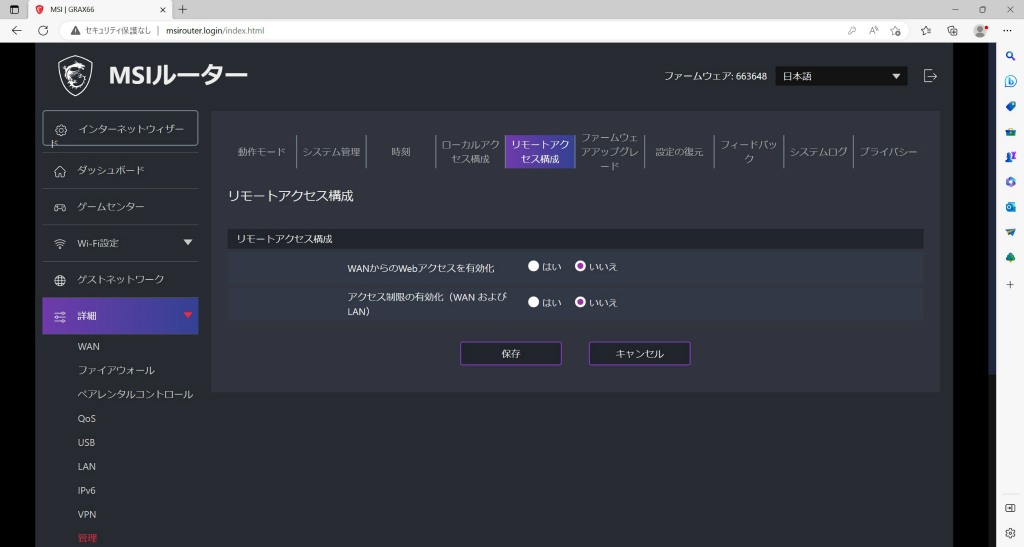Switch to 設定の復元 tab

pos(679,152)
